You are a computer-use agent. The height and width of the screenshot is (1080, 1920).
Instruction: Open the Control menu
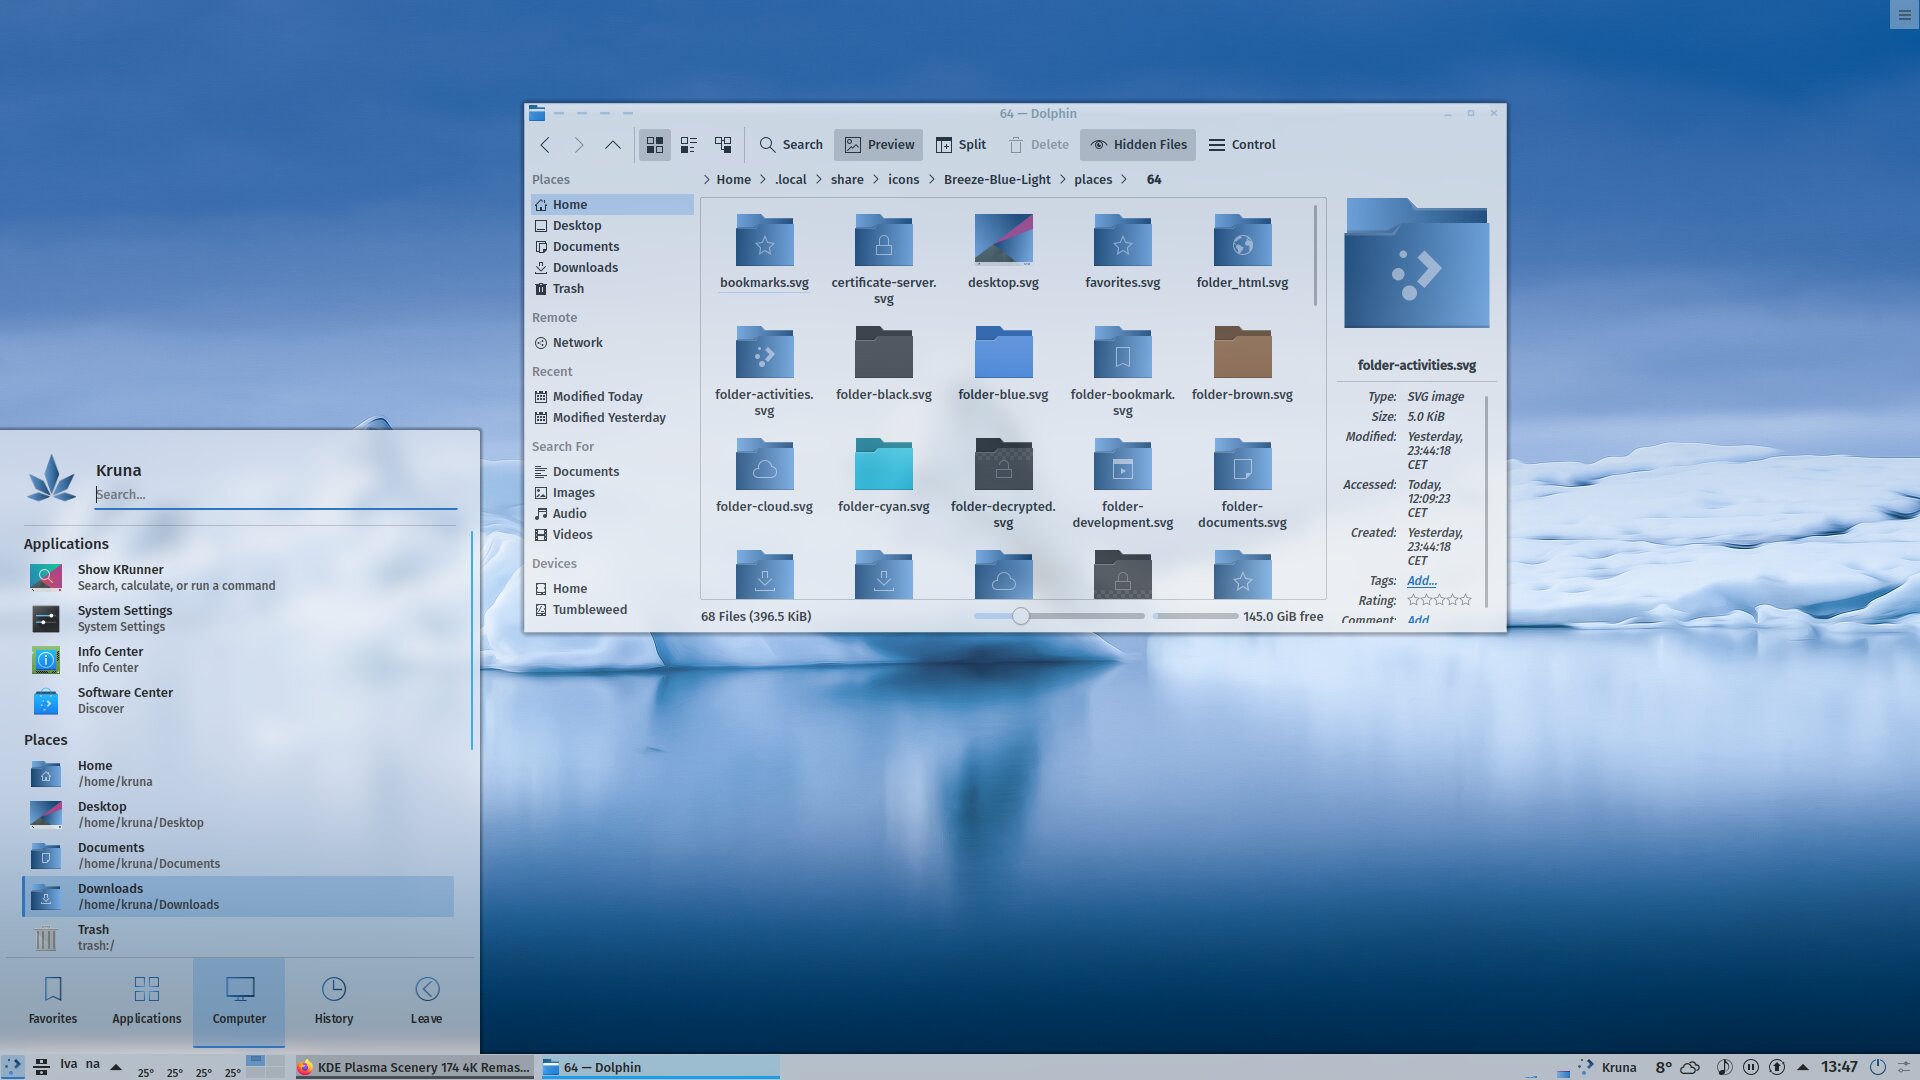1242,145
